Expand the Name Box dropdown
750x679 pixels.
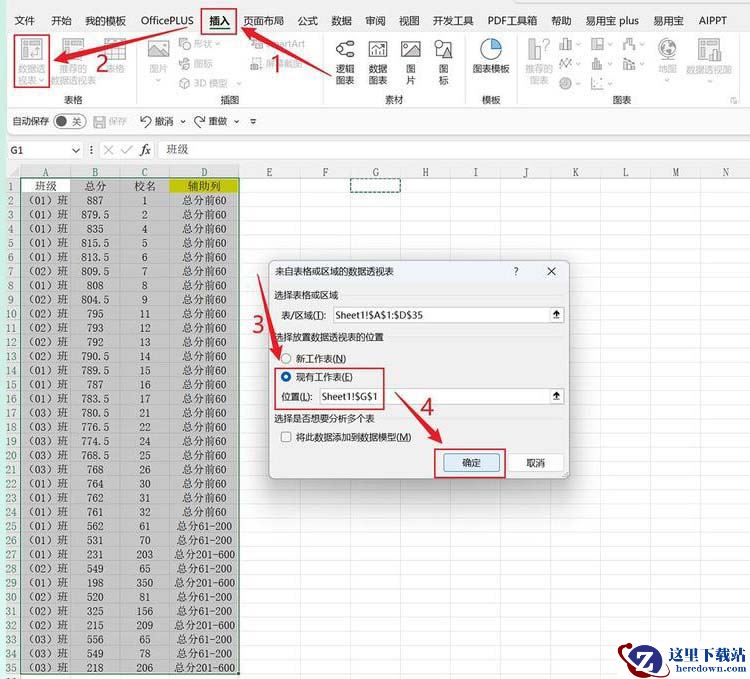pyautogui.click(x=76, y=150)
